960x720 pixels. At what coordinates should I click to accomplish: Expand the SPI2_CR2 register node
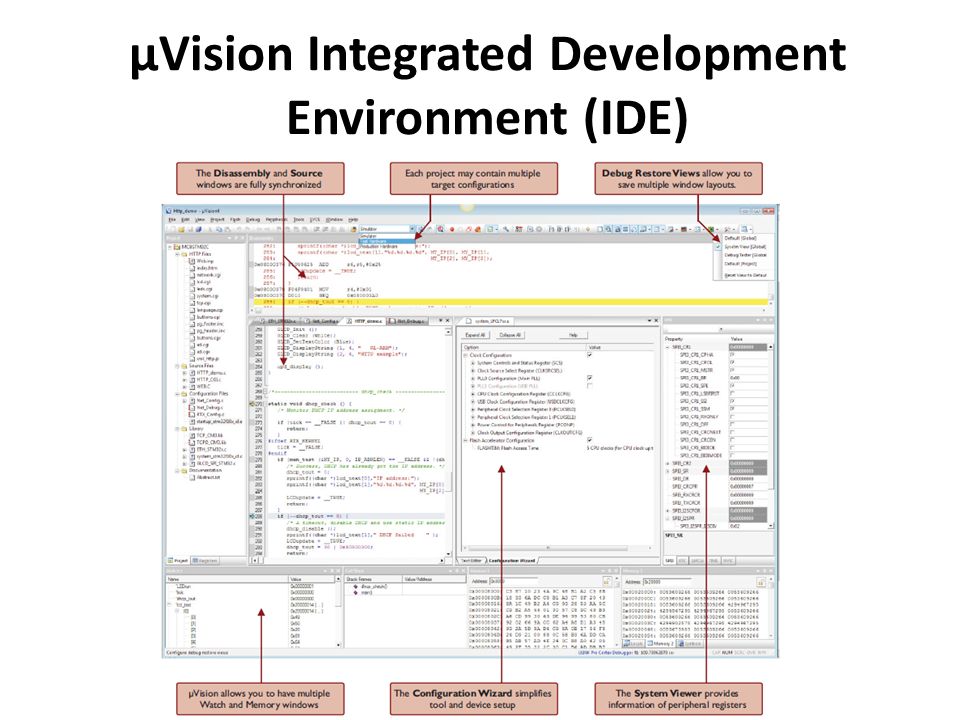668,463
